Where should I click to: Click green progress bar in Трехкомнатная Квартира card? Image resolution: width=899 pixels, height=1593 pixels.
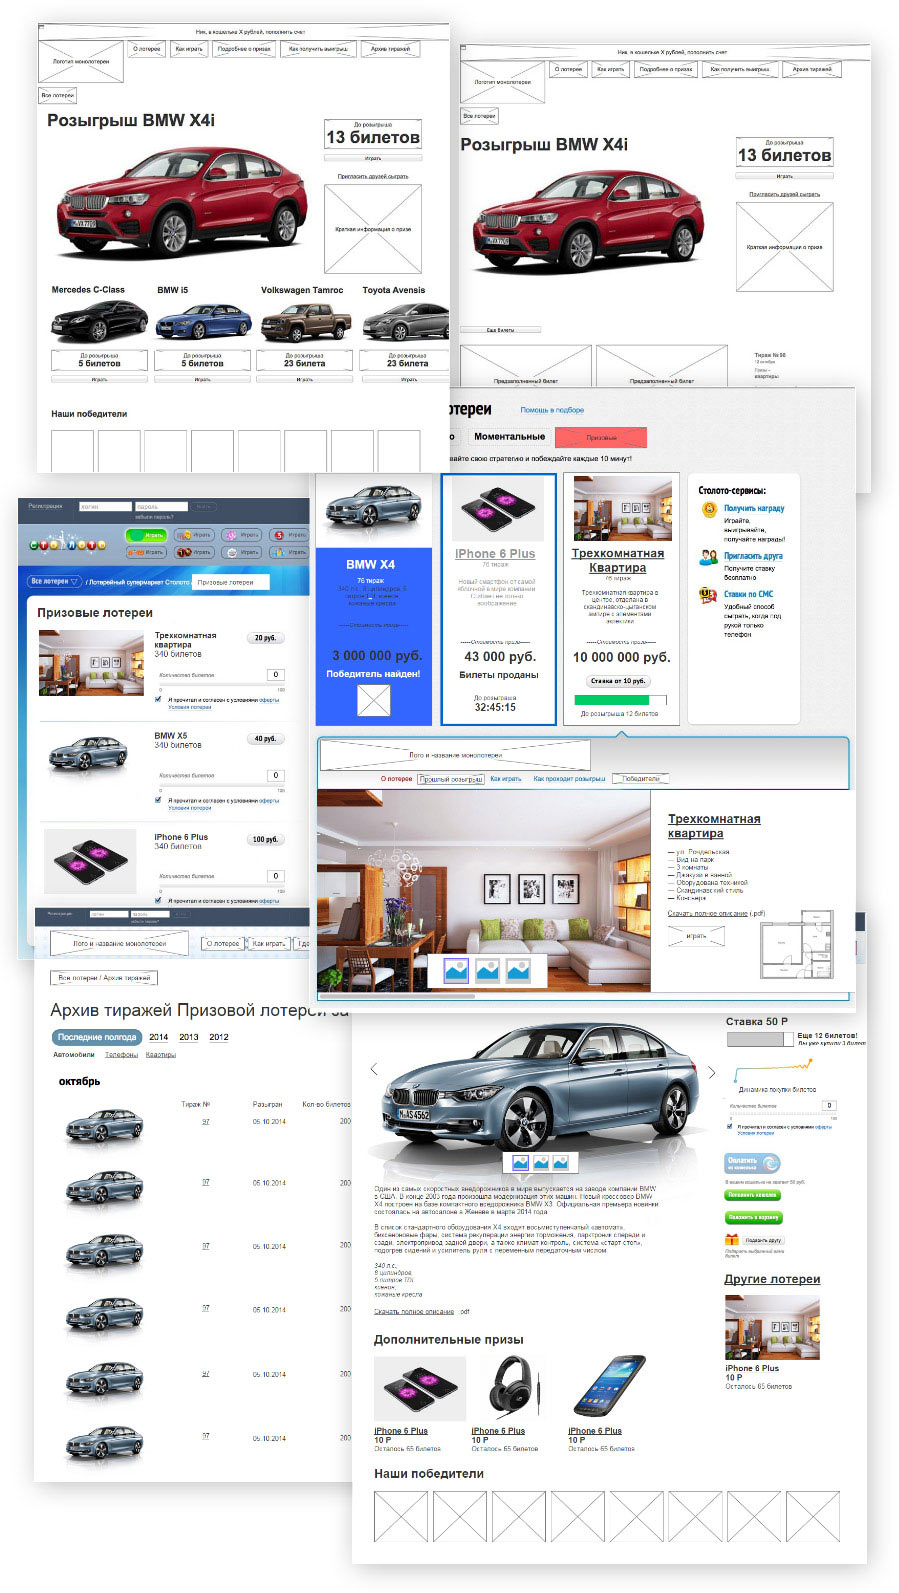pos(612,701)
